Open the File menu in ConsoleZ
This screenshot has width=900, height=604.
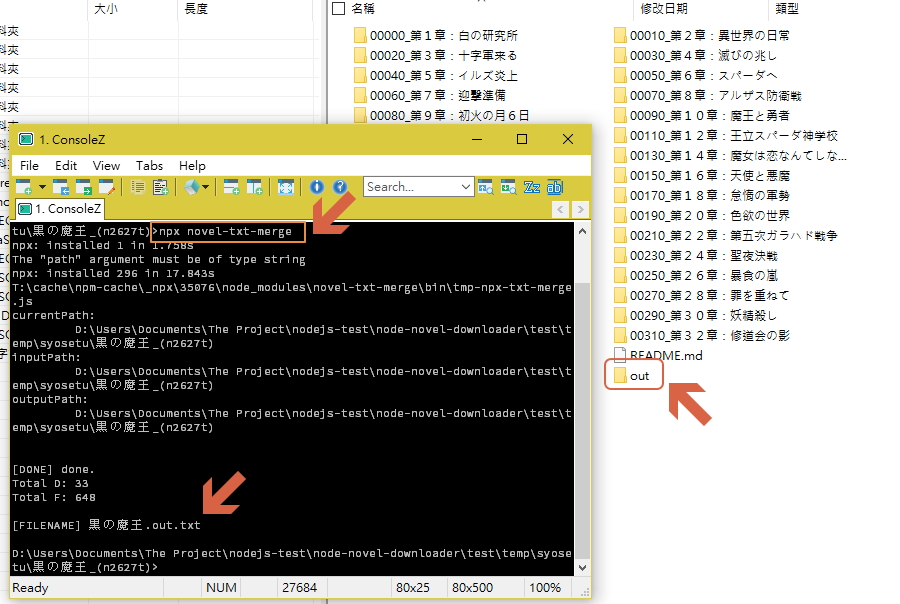click(29, 166)
